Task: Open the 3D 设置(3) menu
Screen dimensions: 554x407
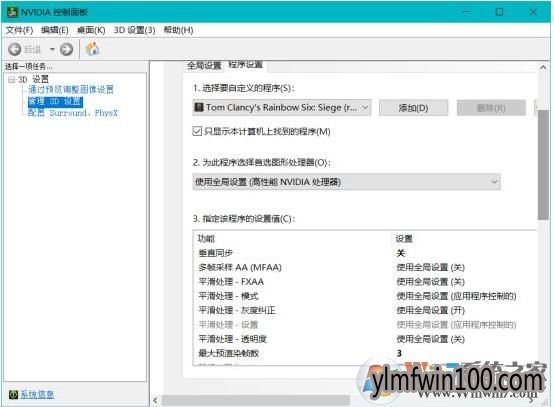Action: pos(134,30)
